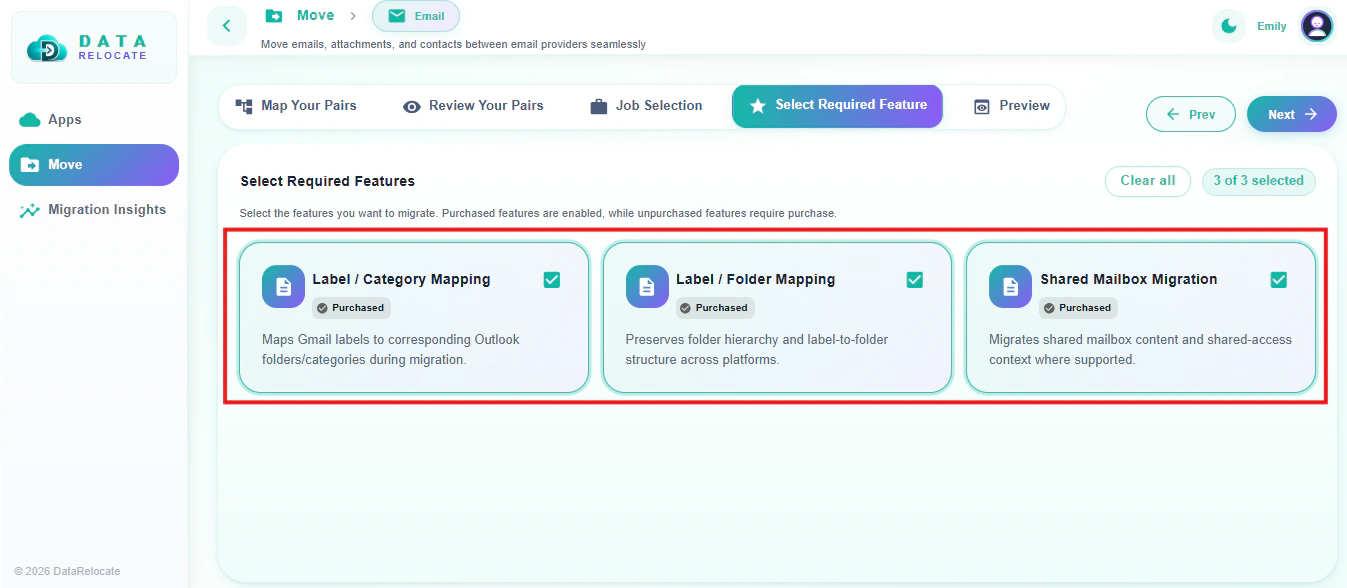
Task: Switch to Review Your Pairs tab
Action: click(x=474, y=106)
